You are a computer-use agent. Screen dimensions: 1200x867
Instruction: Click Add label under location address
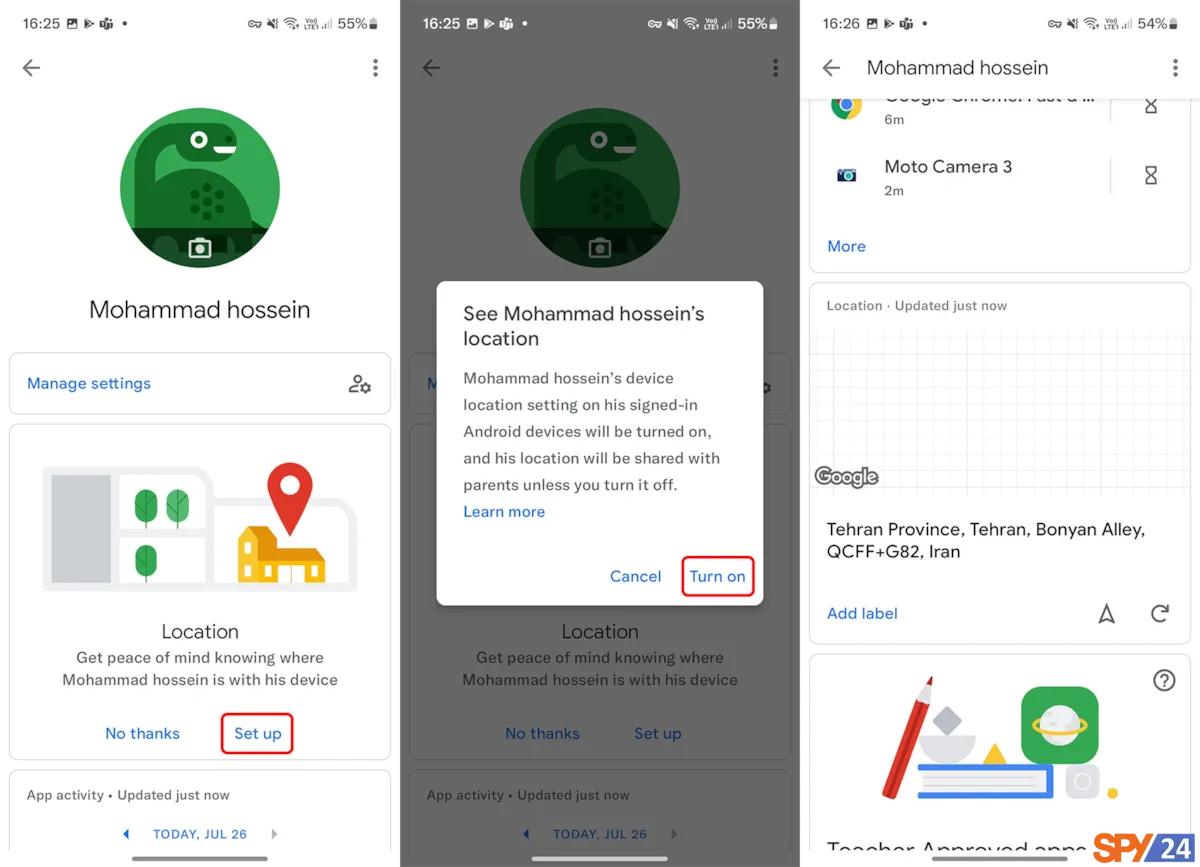tap(862, 613)
